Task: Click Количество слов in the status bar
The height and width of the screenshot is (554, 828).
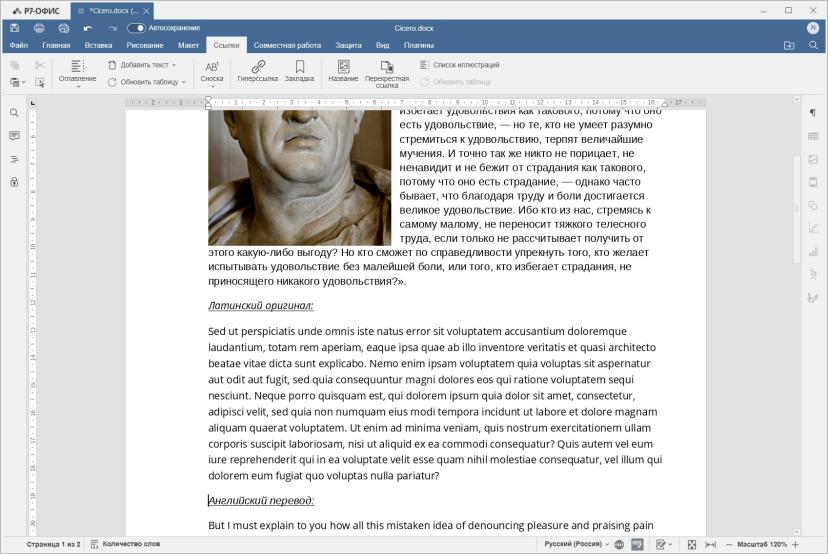Action: 125,544
